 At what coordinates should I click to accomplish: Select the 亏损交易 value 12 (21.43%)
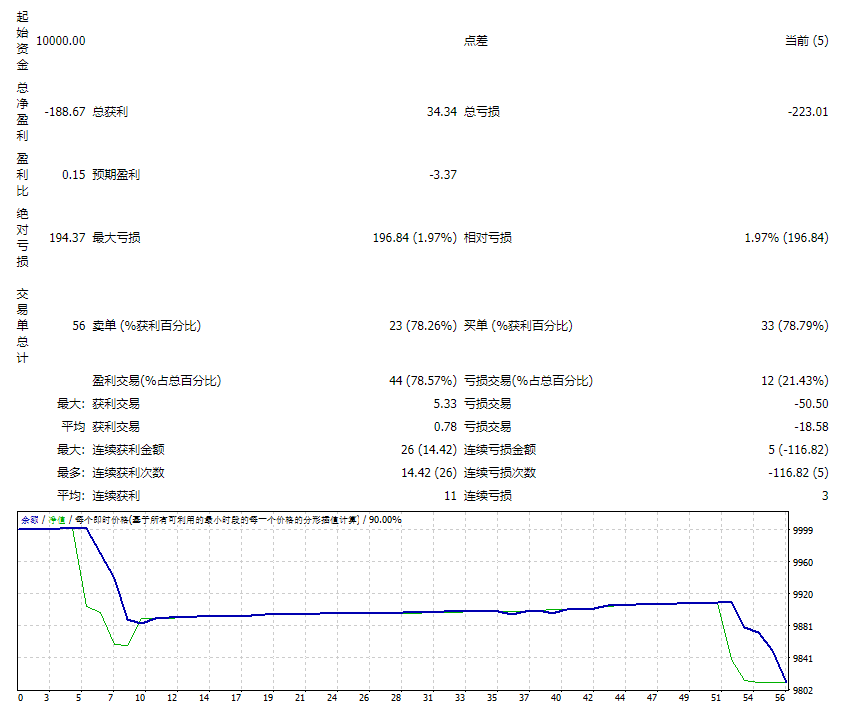click(x=794, y=381)
